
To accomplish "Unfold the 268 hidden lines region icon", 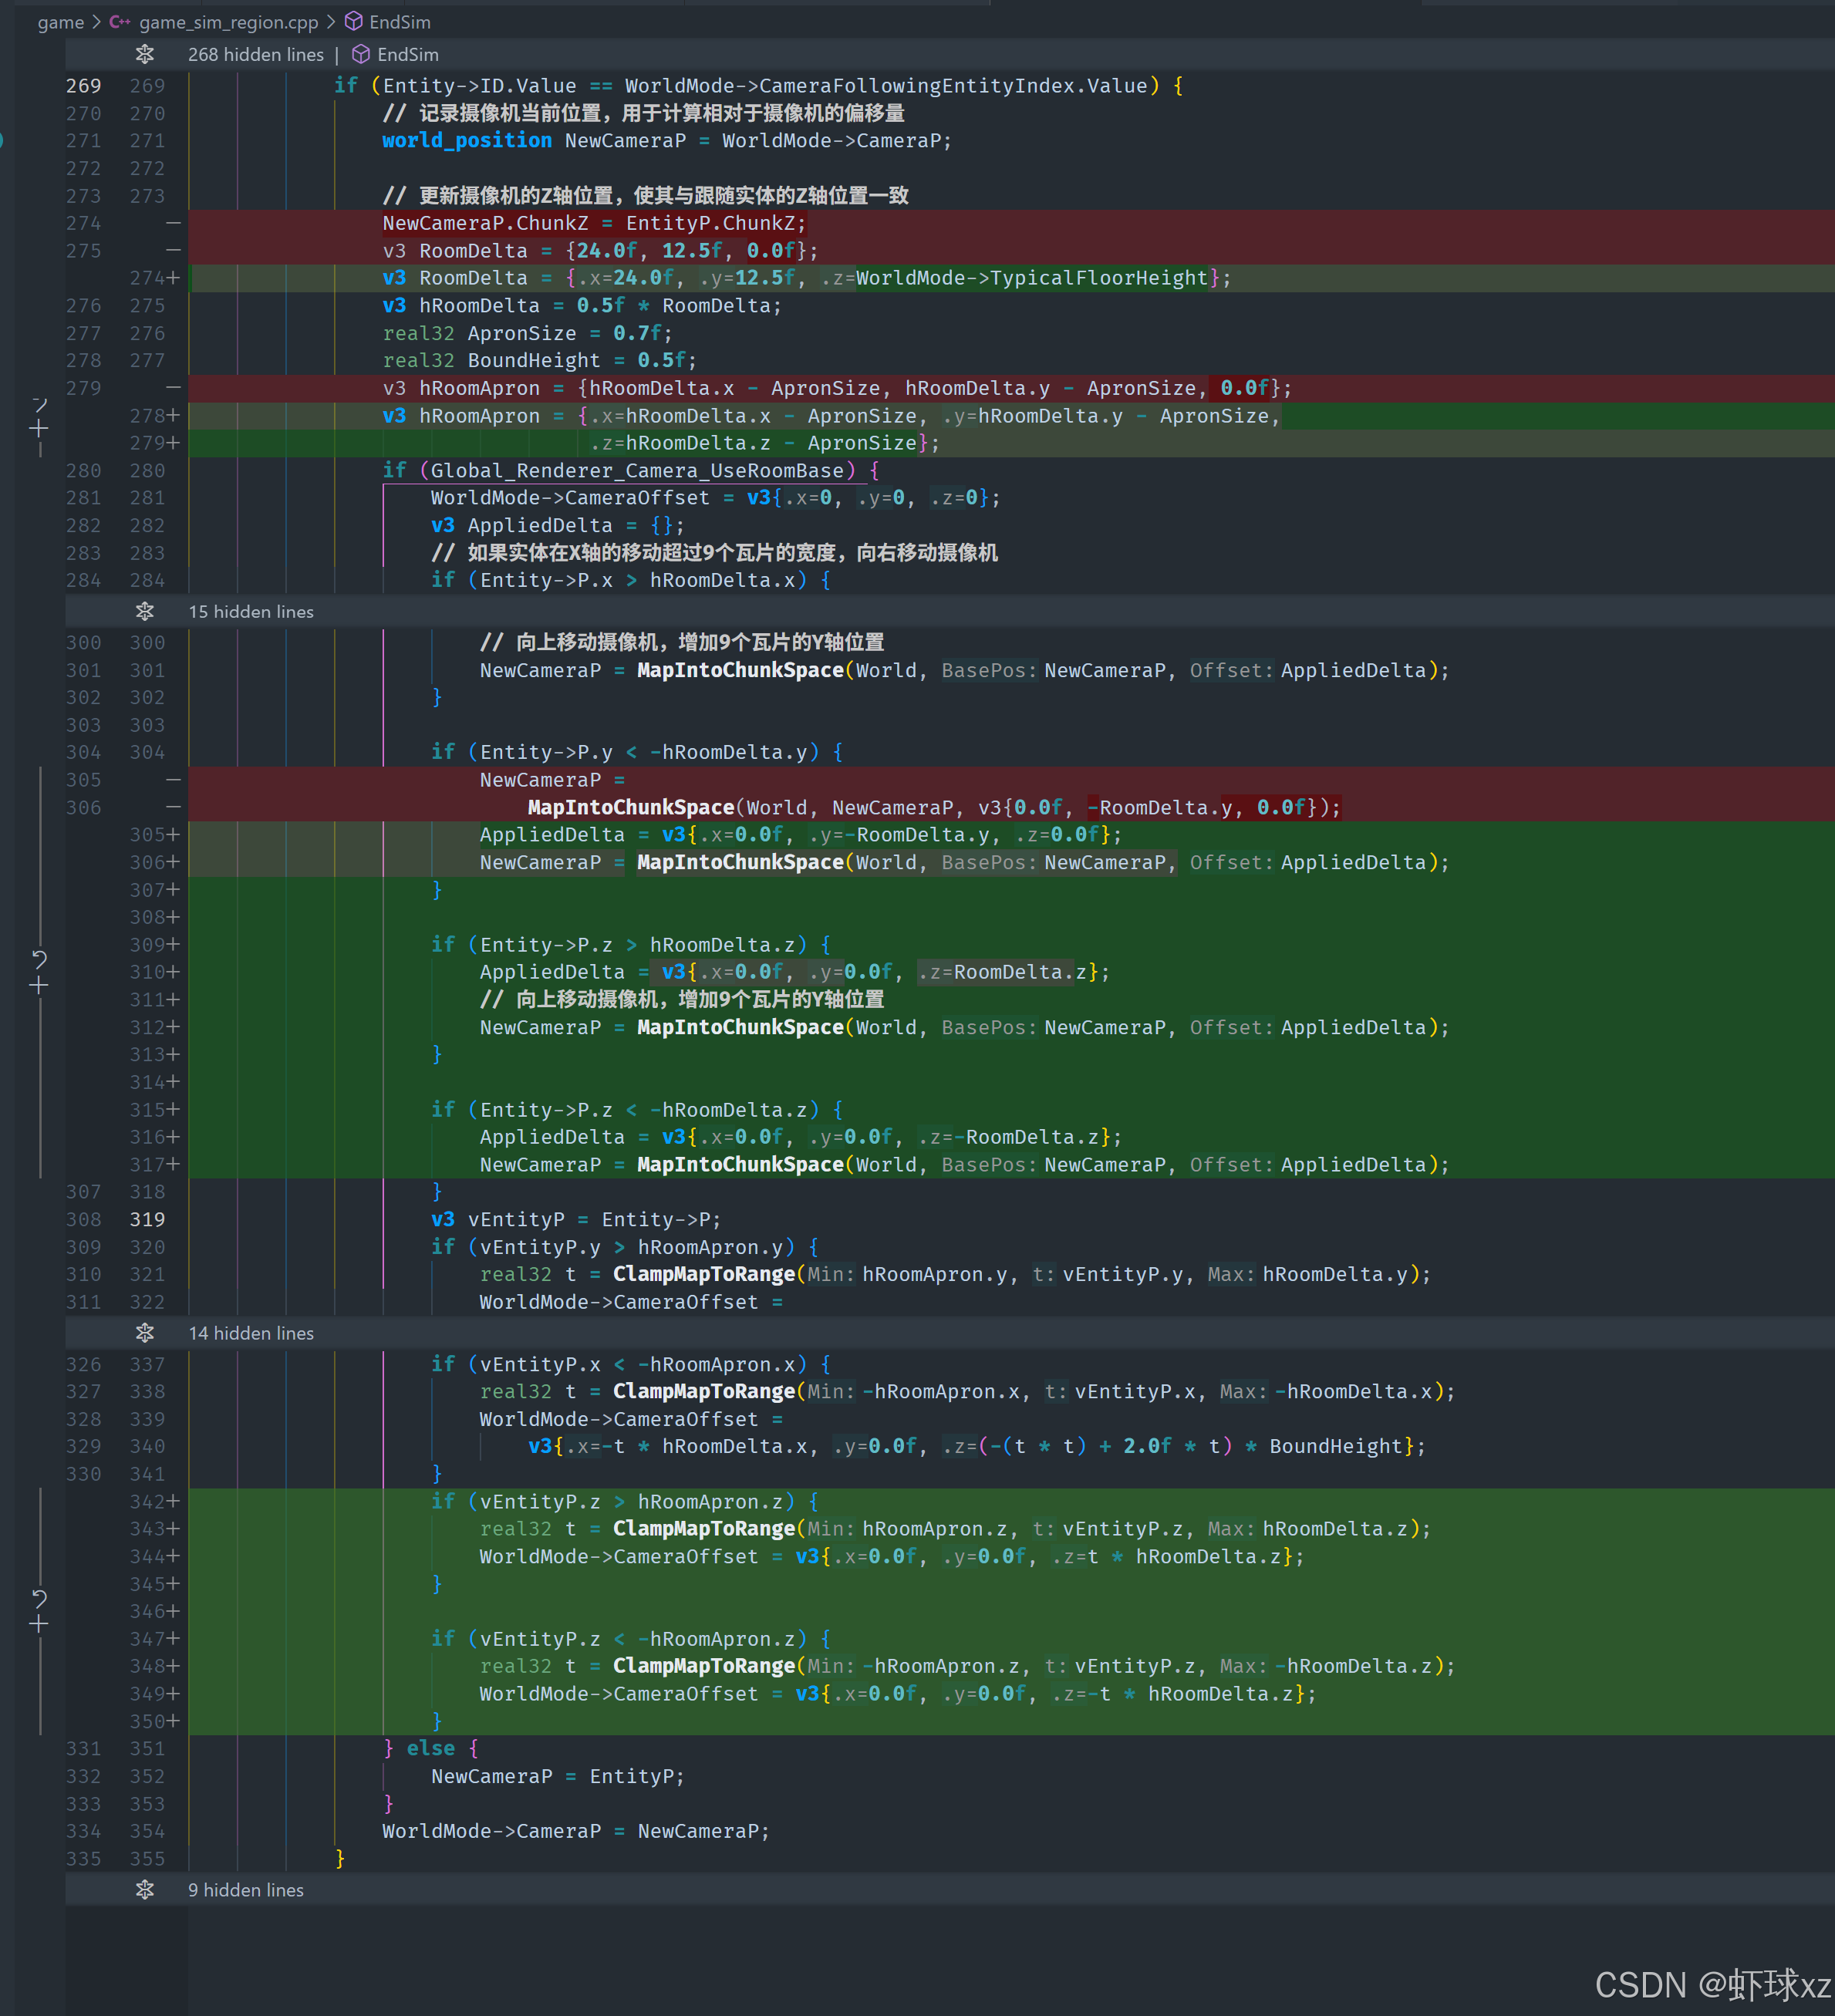I will coord(145,54).
